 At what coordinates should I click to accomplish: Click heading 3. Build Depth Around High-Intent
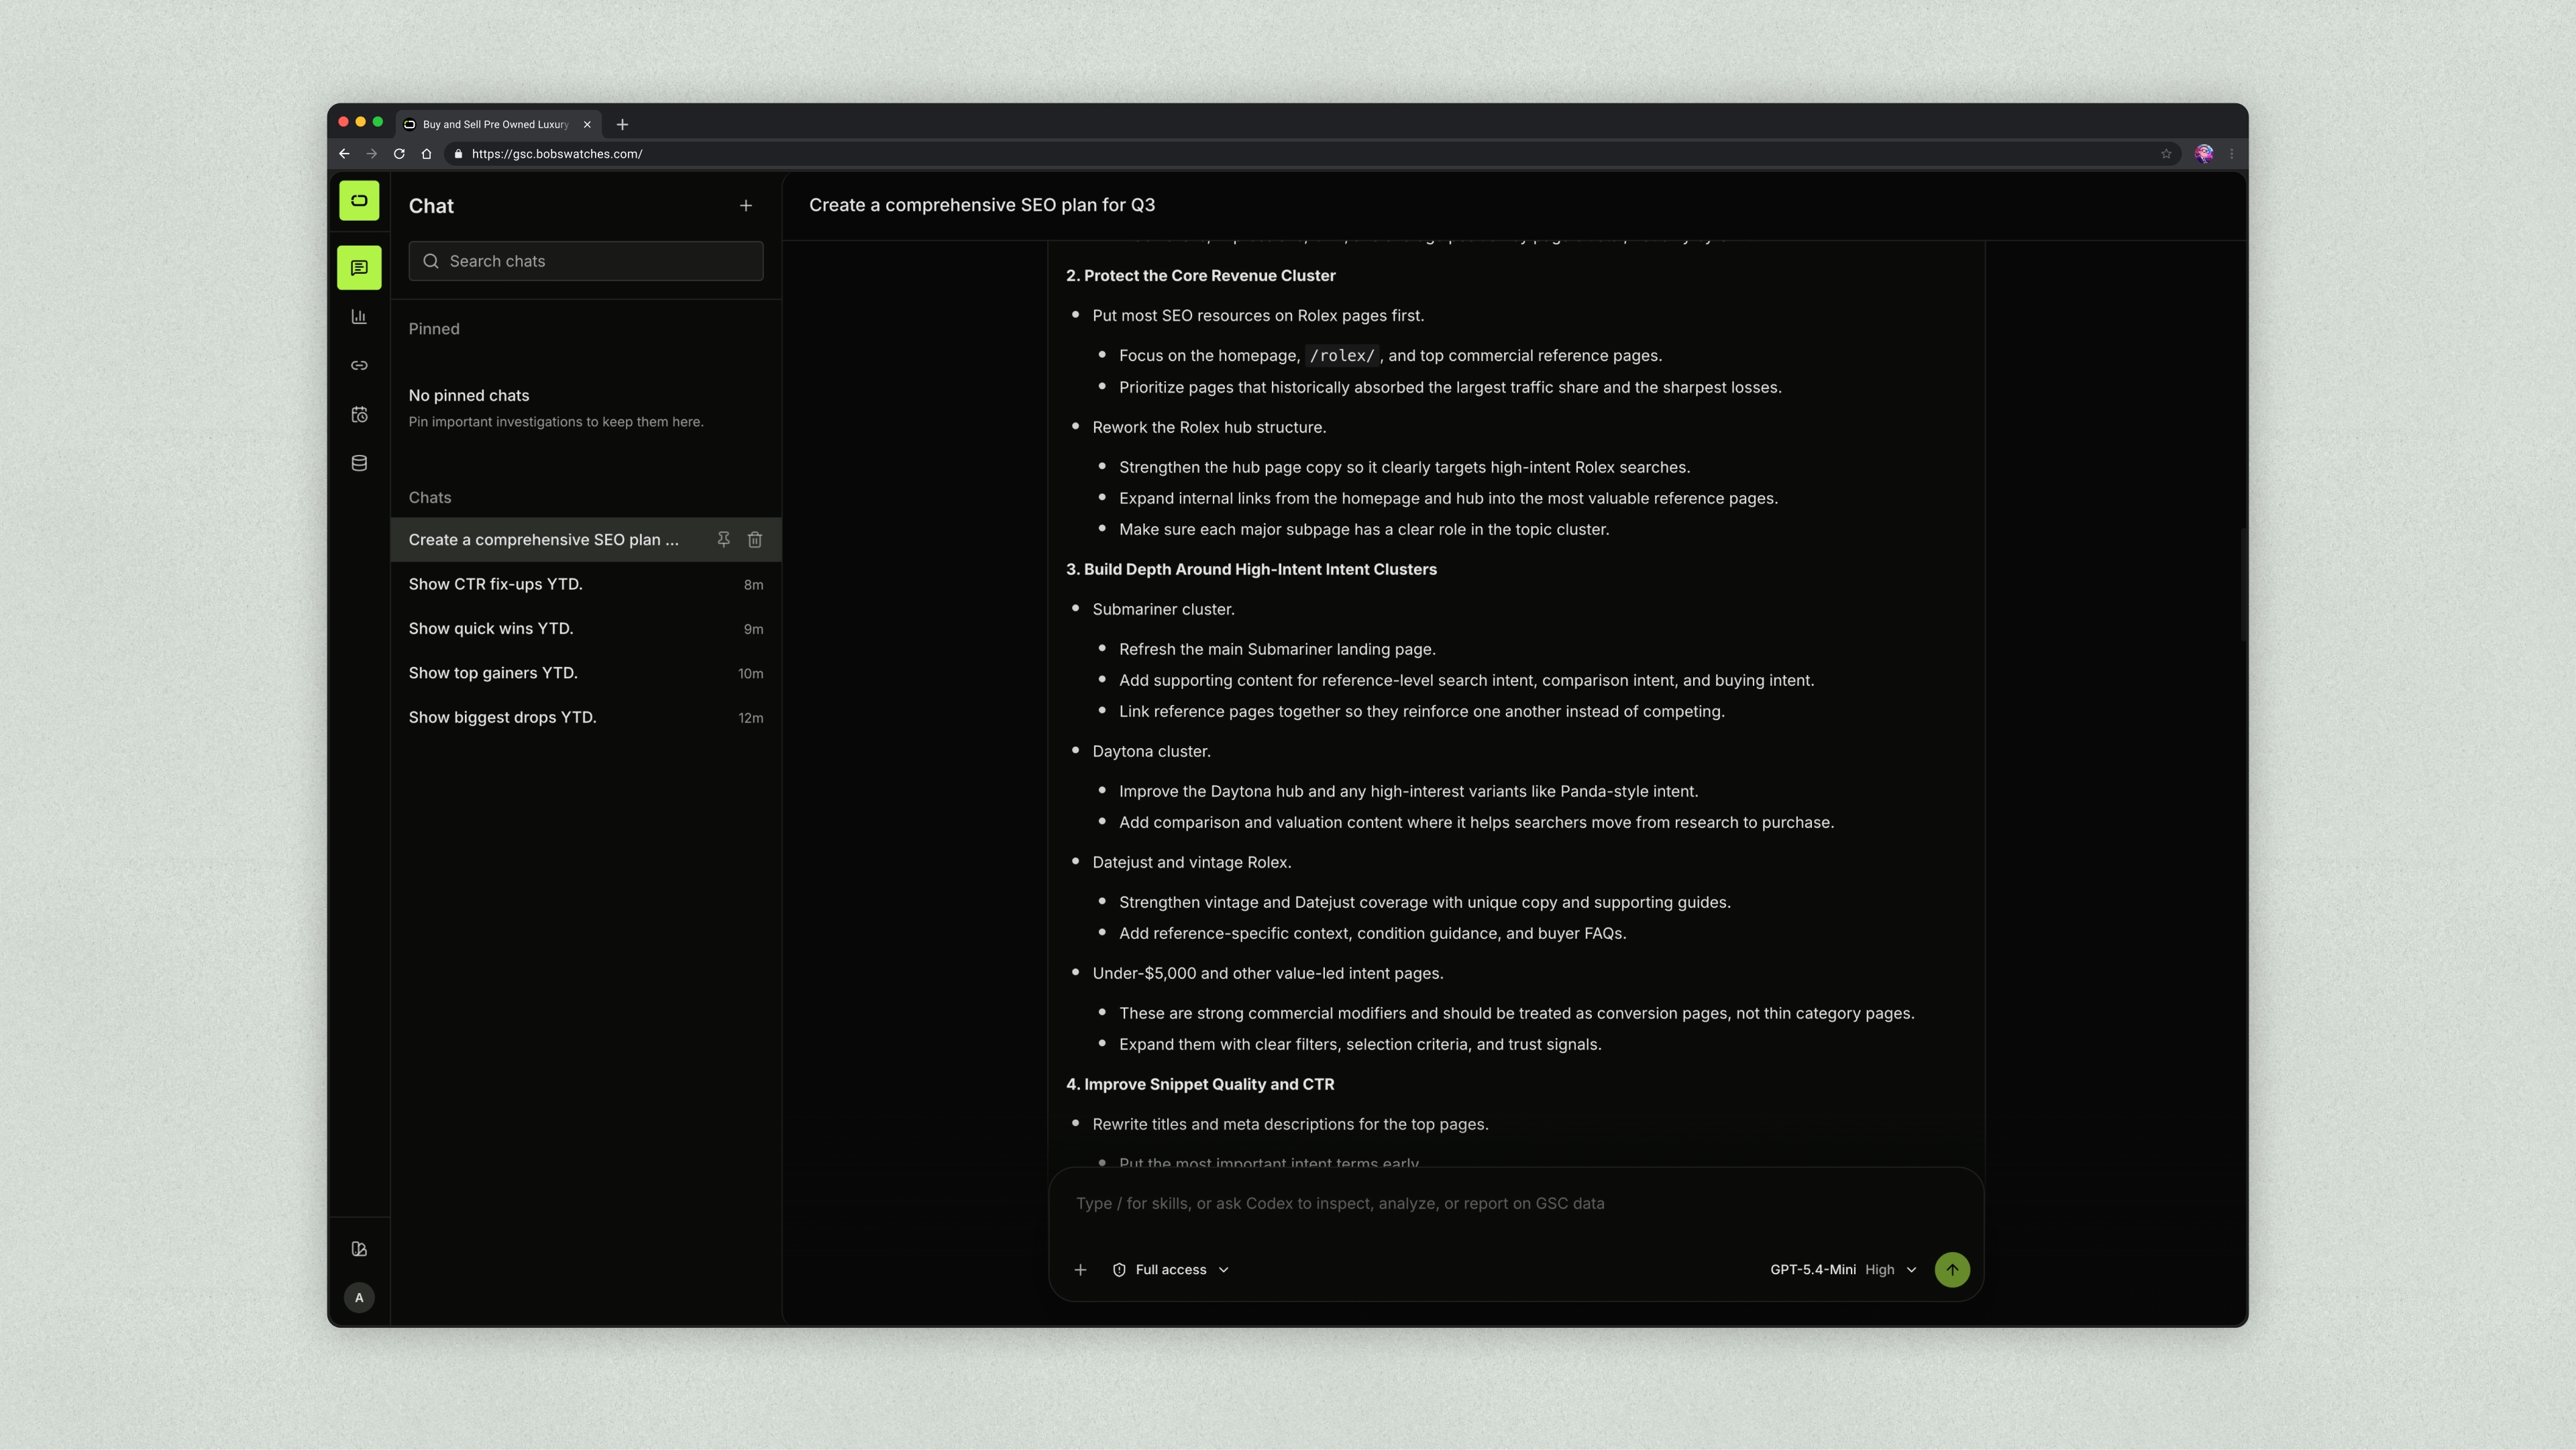coord(1251,570)
